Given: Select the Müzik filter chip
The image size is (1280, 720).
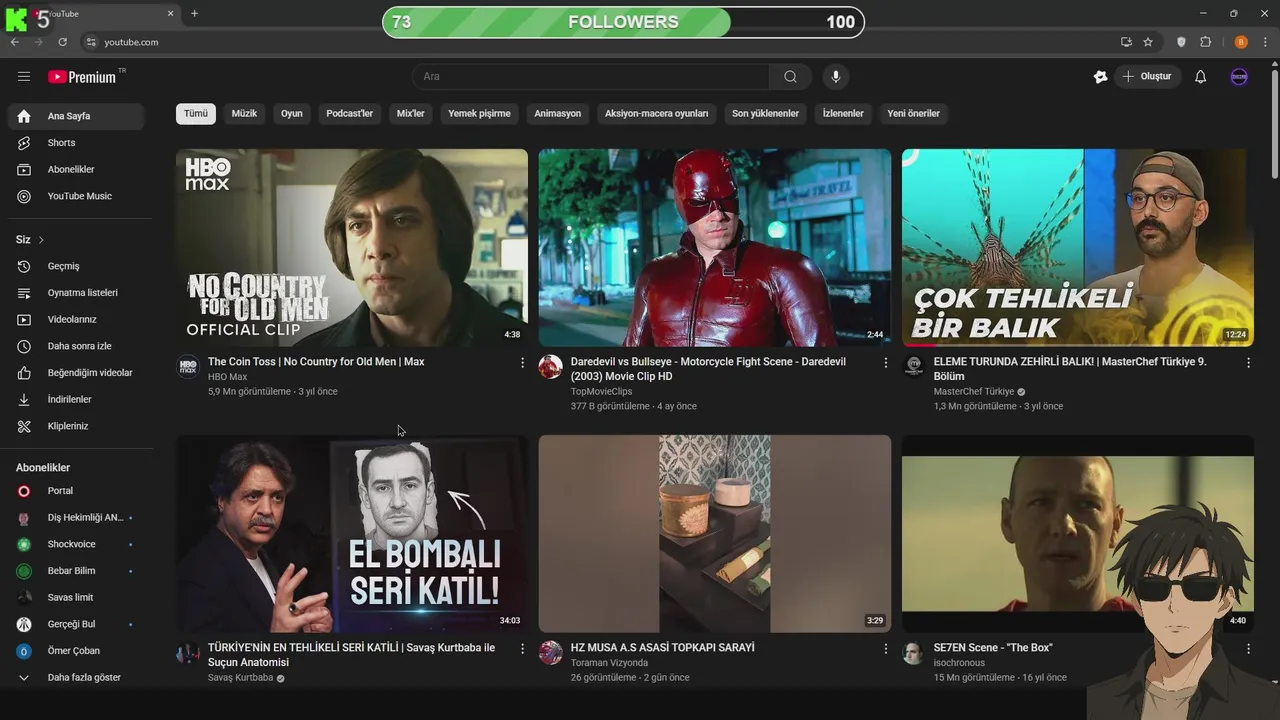Looking at the screenshot, I should point(244,114).
